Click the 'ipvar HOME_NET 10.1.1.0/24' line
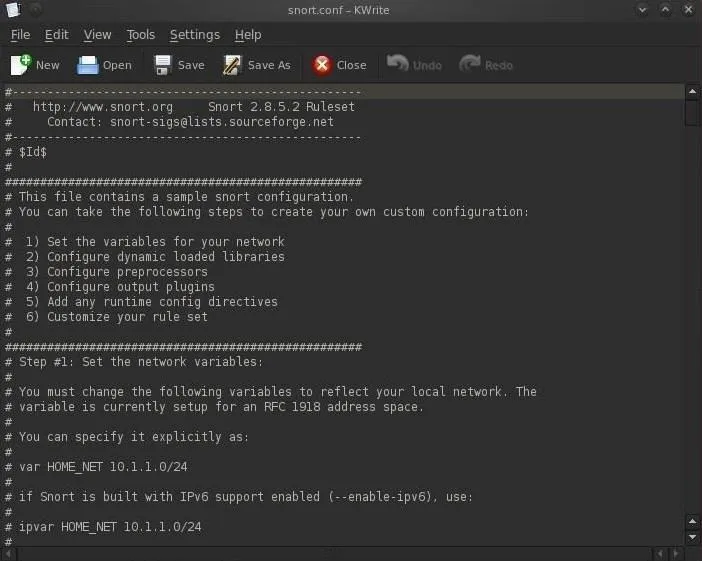This screenshot has height=561, width=702. point(103,527)
